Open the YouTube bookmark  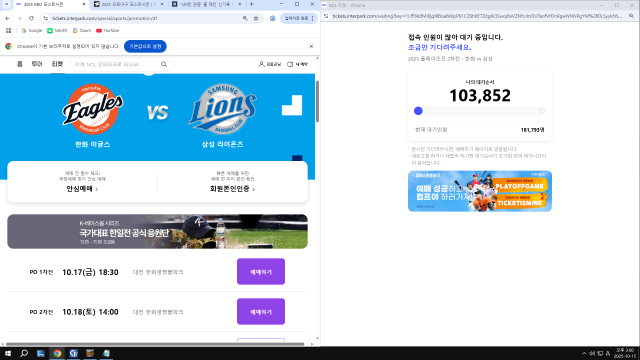point(107,31)
